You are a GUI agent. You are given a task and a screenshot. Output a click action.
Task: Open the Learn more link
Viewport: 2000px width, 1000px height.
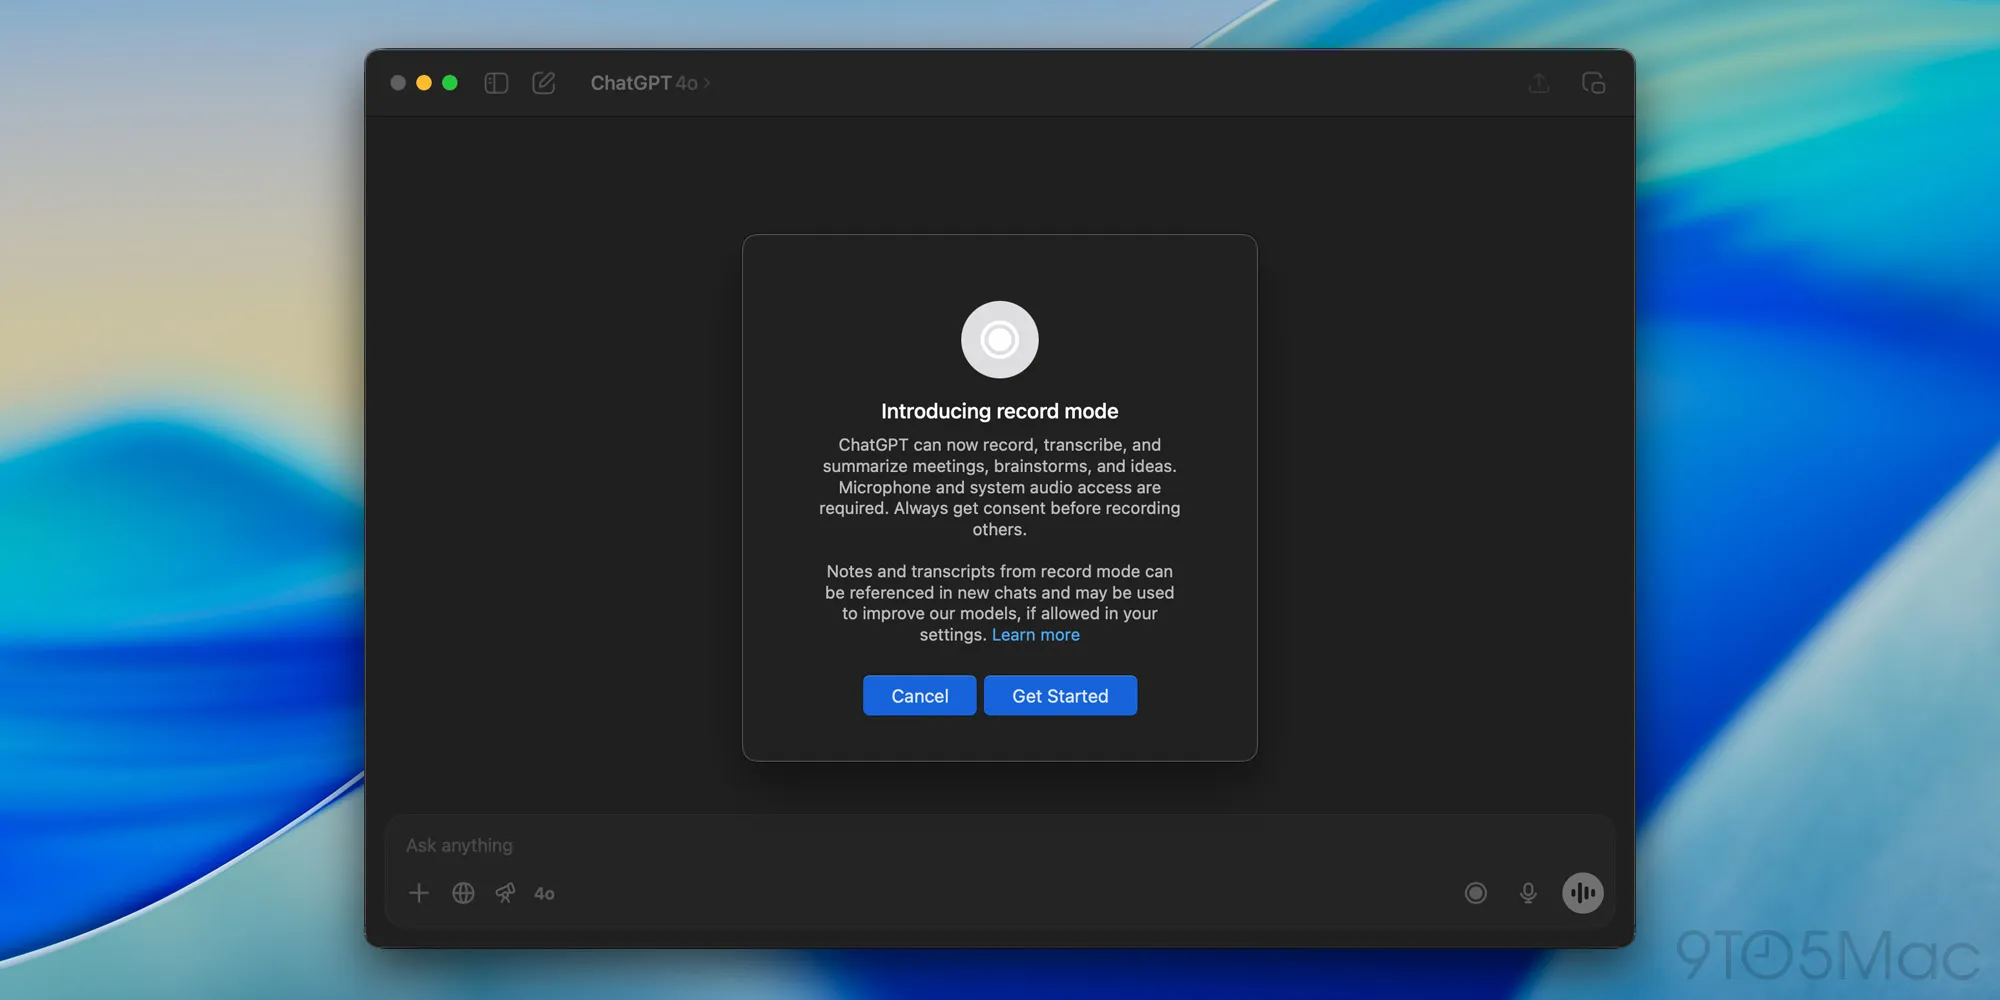click(1035, 635)
